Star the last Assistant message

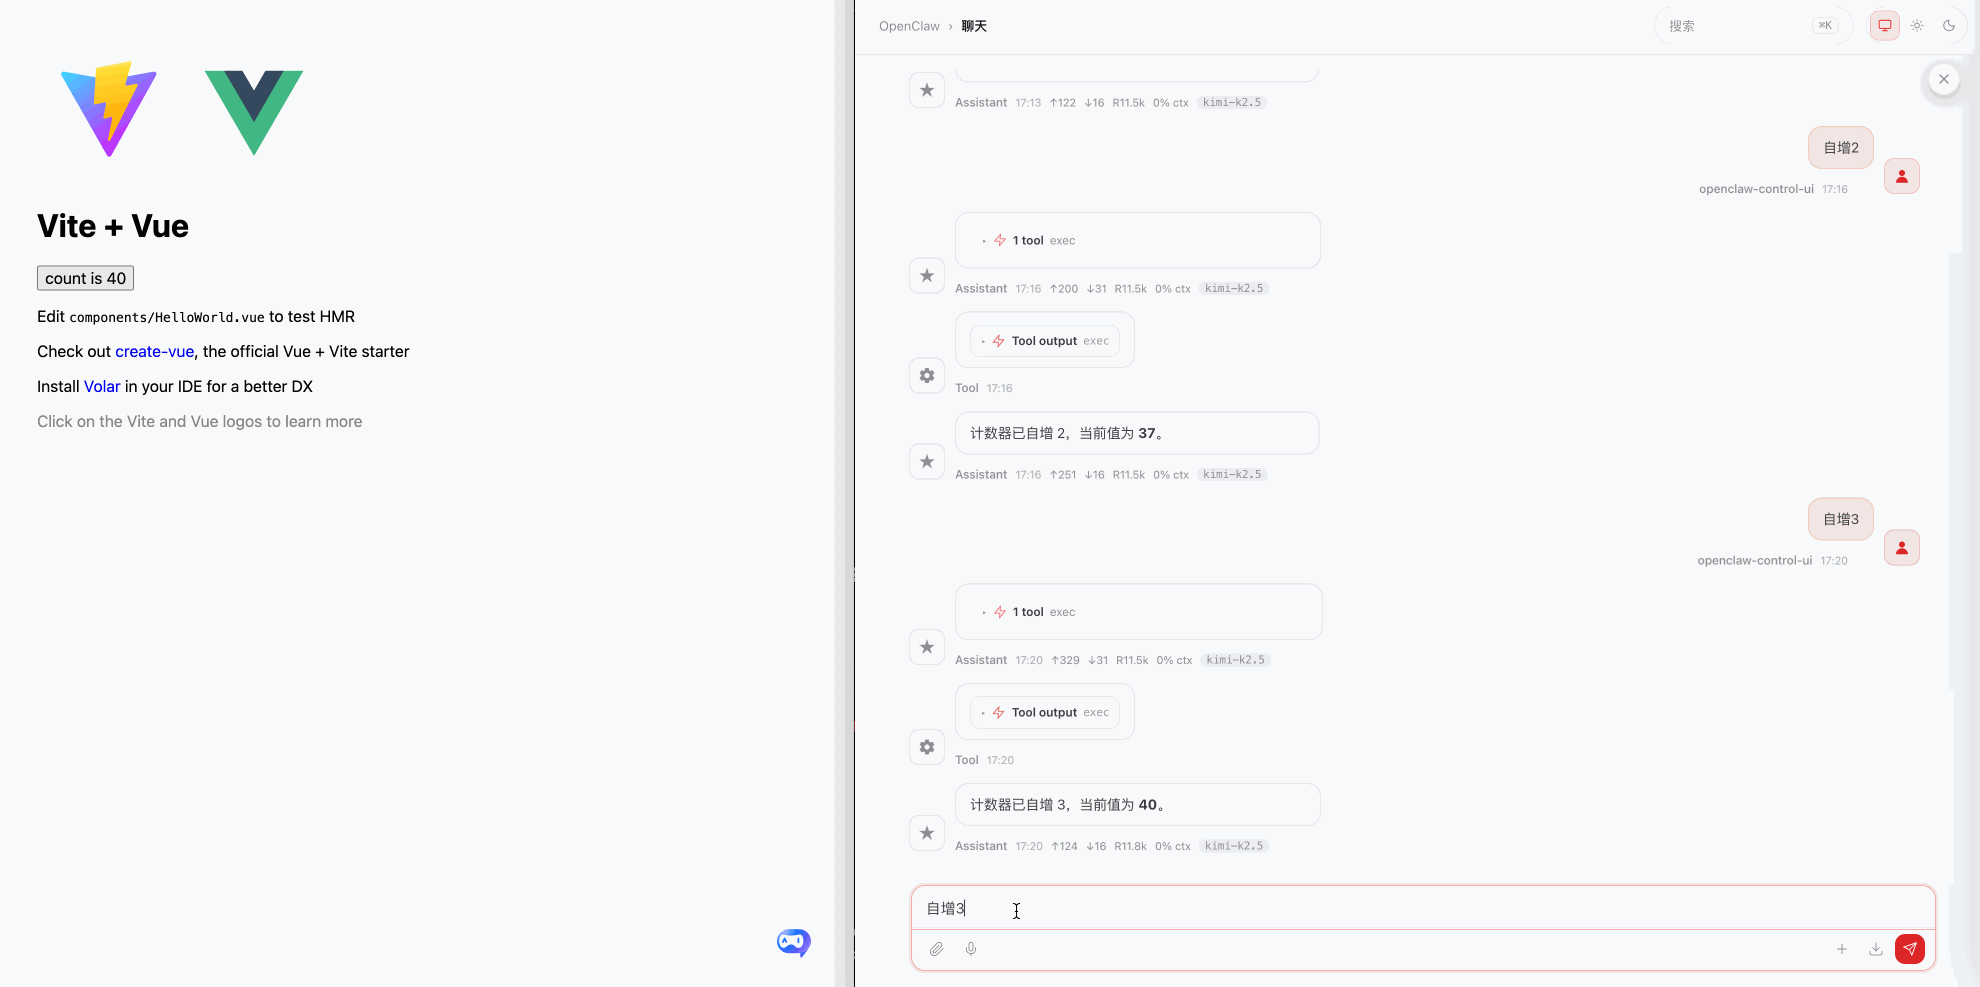(x=926, y=833)
